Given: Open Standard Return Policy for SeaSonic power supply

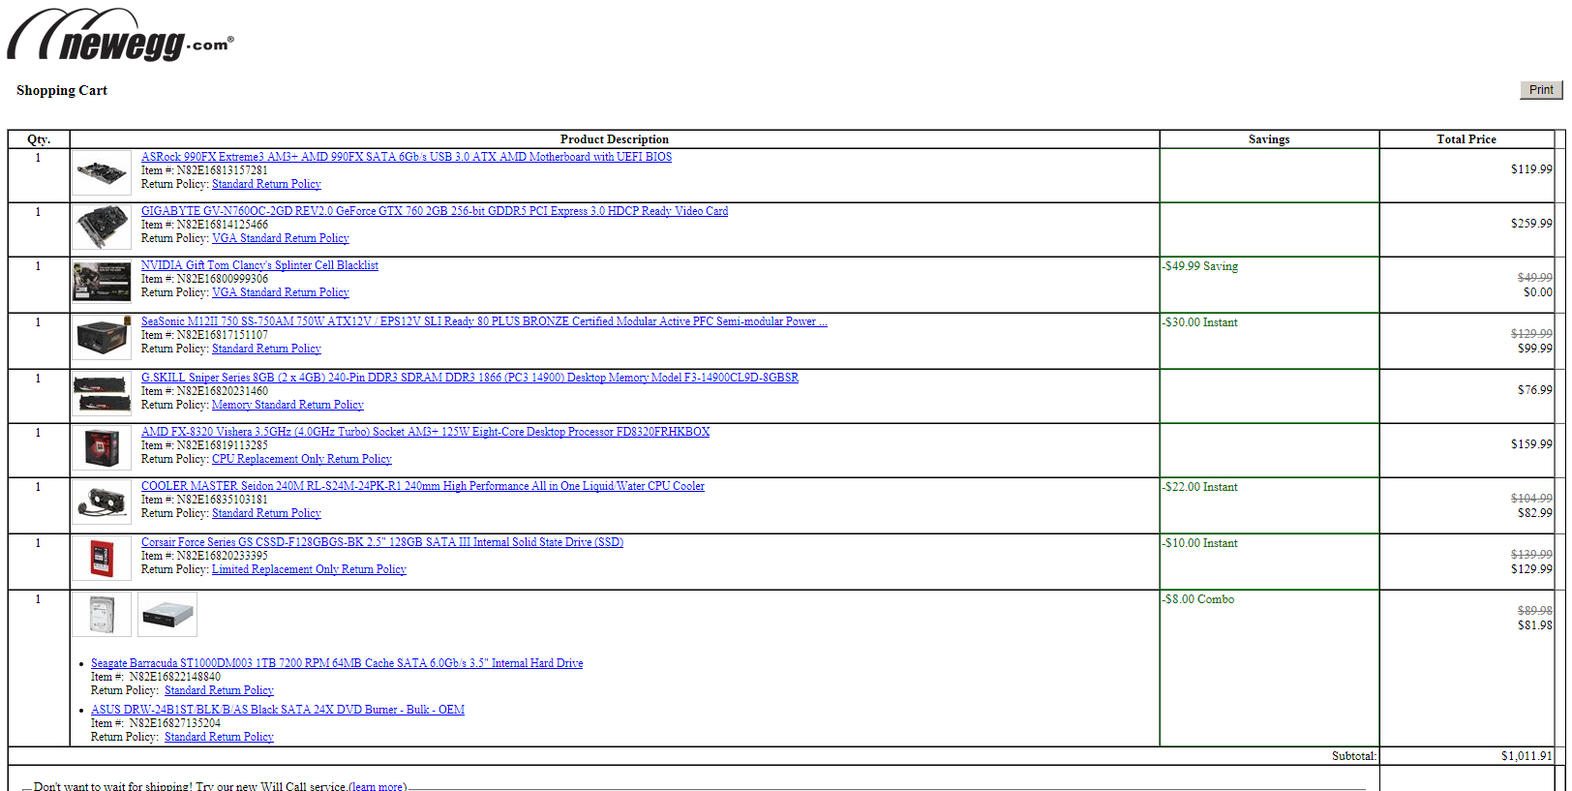Looking at the screenshot, I should point(266,348).
